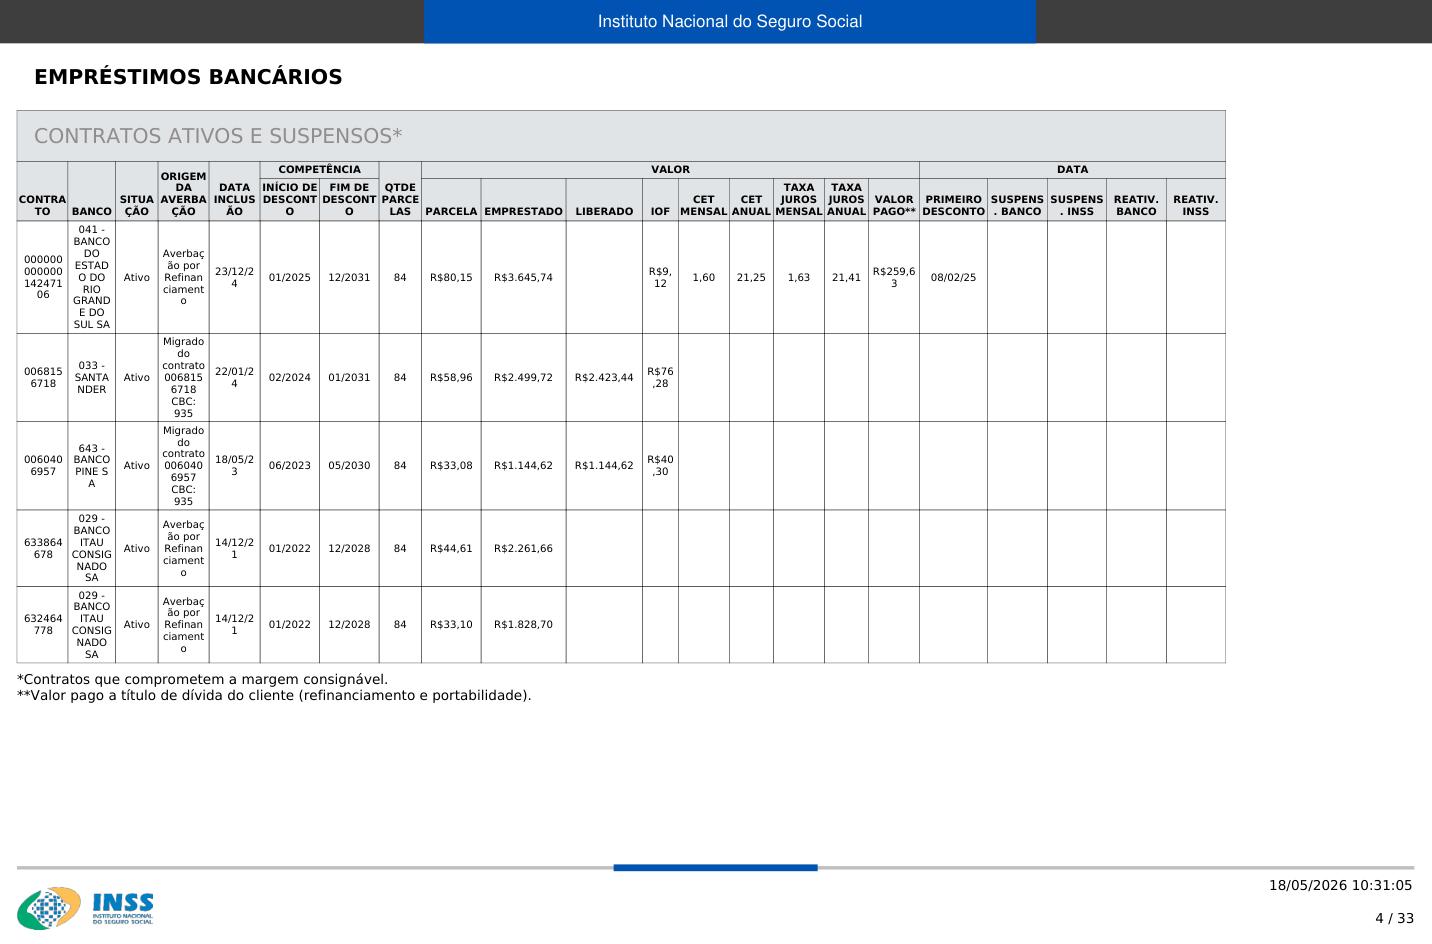Select the 02/2024 start of discount cell
The width and height of the screenshot is (1432, 944).
click(290, 377)
